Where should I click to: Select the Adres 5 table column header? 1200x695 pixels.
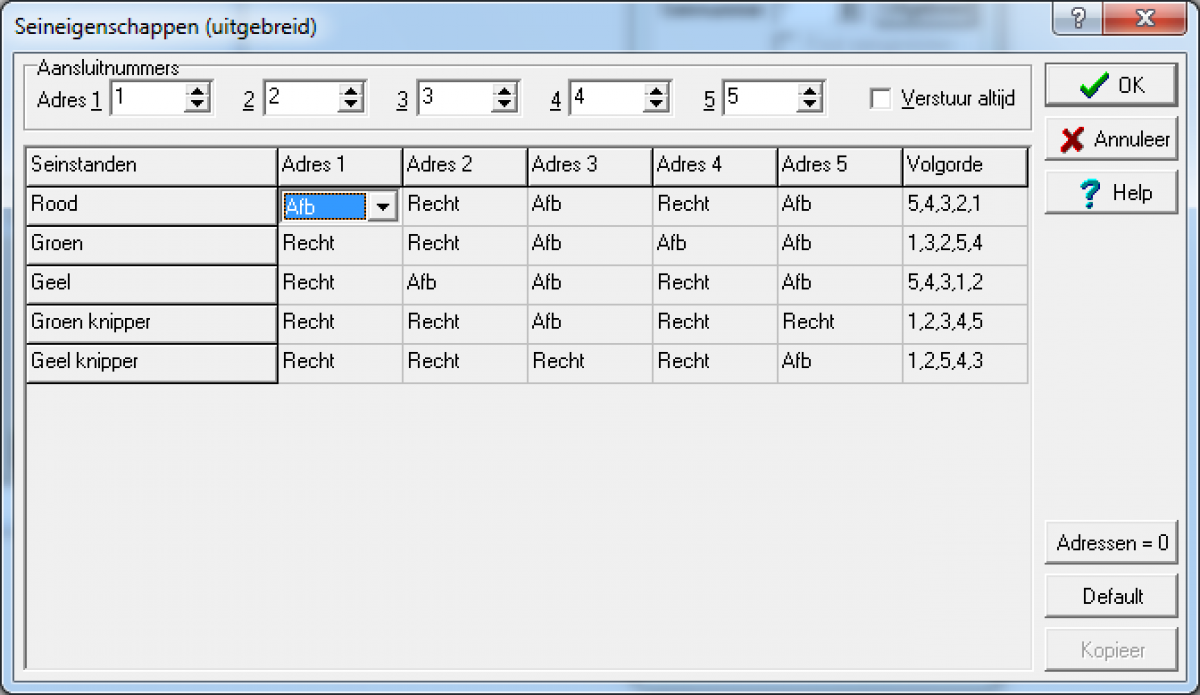(x=840, y=166)
